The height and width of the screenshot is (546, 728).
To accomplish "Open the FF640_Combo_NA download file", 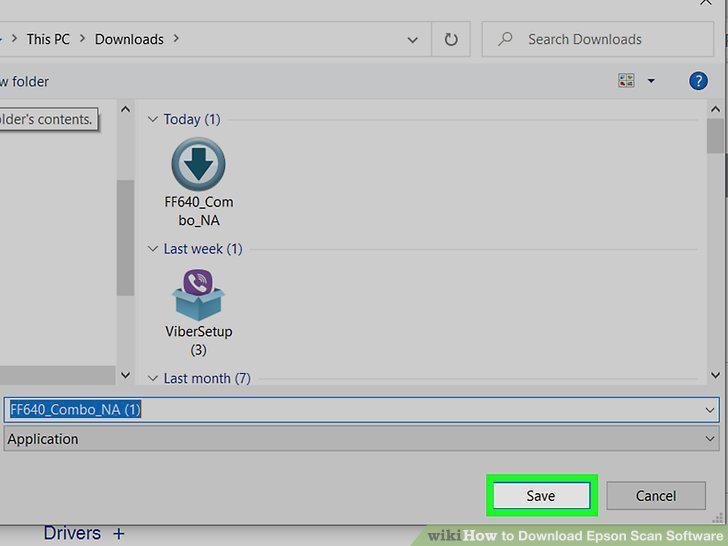I will click(199, 182).
